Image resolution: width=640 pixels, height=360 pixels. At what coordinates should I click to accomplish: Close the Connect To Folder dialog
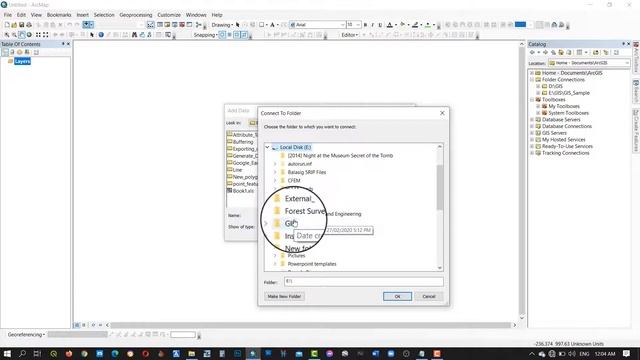442,113
